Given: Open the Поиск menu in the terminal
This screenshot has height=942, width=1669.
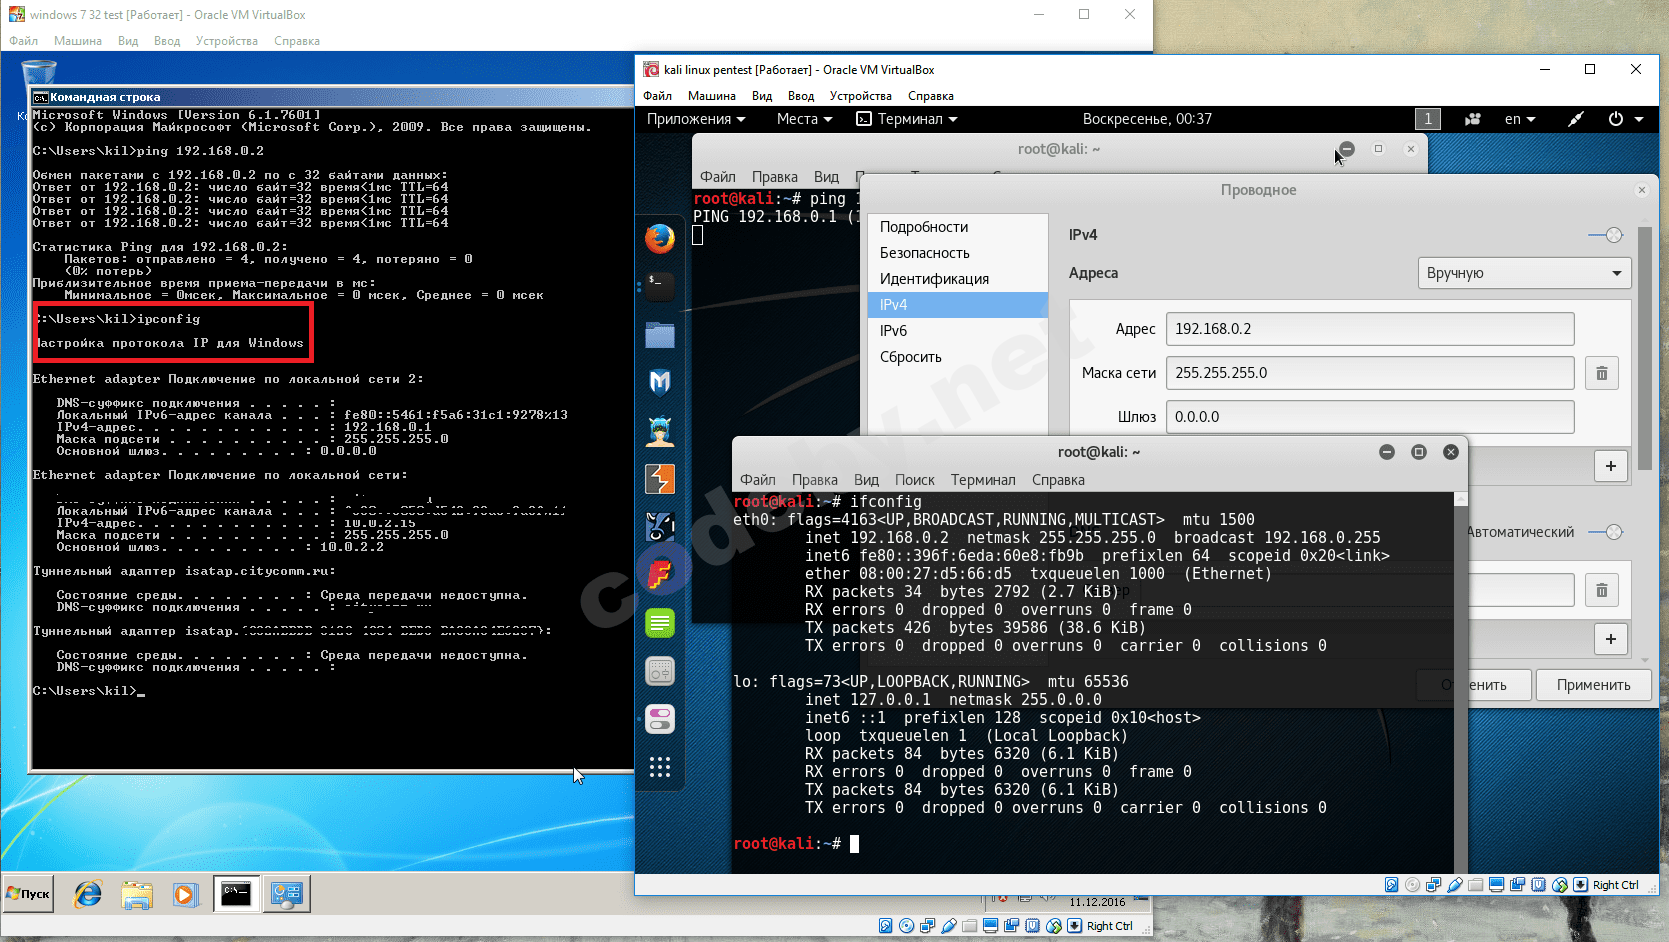Looking at the screenshot, I should coord(914,480).
